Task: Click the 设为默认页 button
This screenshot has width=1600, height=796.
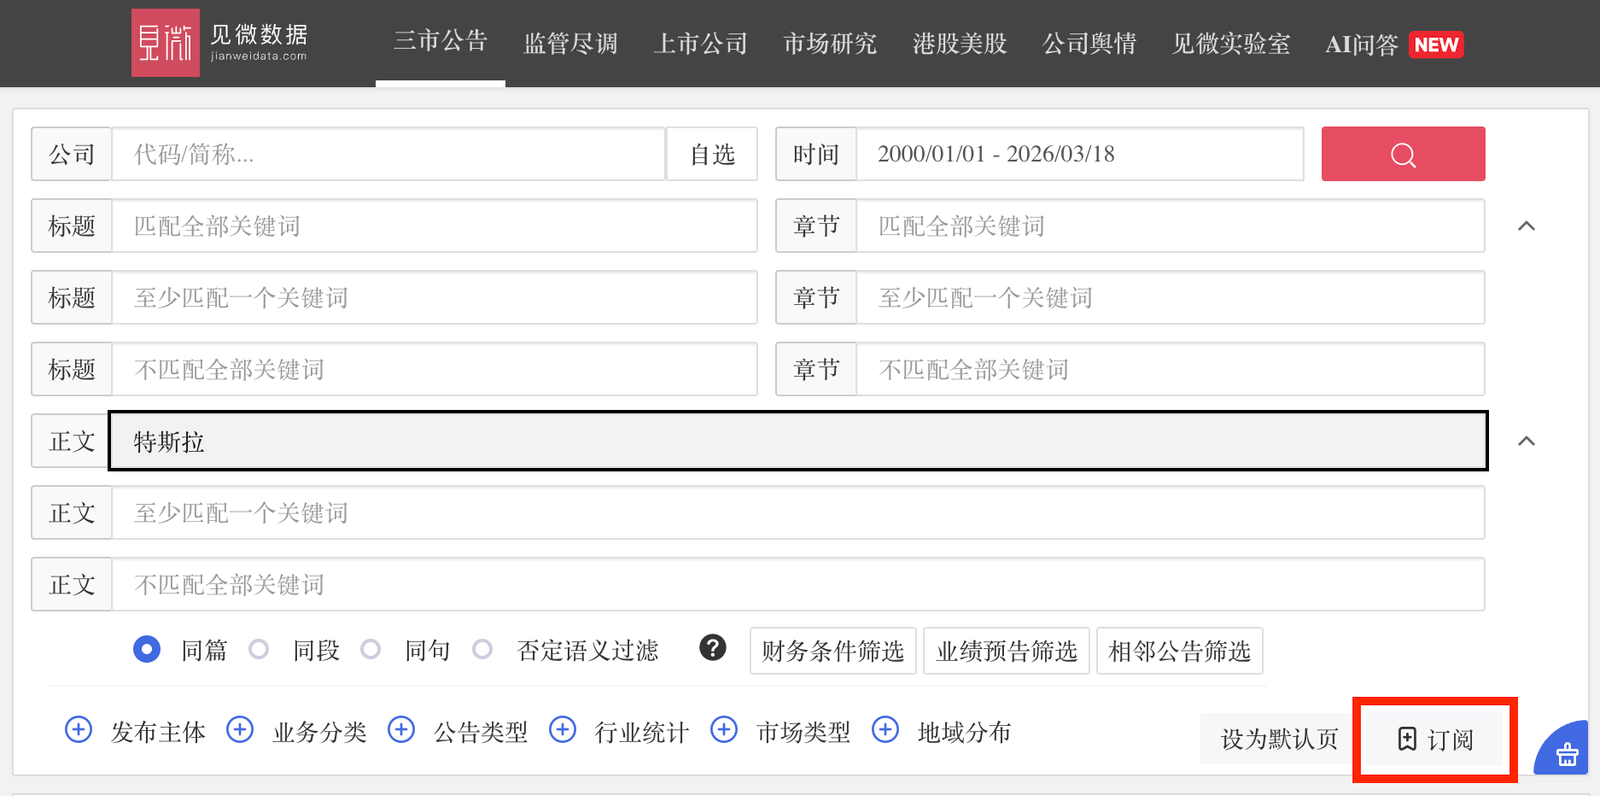Action: click(1279, 739)
